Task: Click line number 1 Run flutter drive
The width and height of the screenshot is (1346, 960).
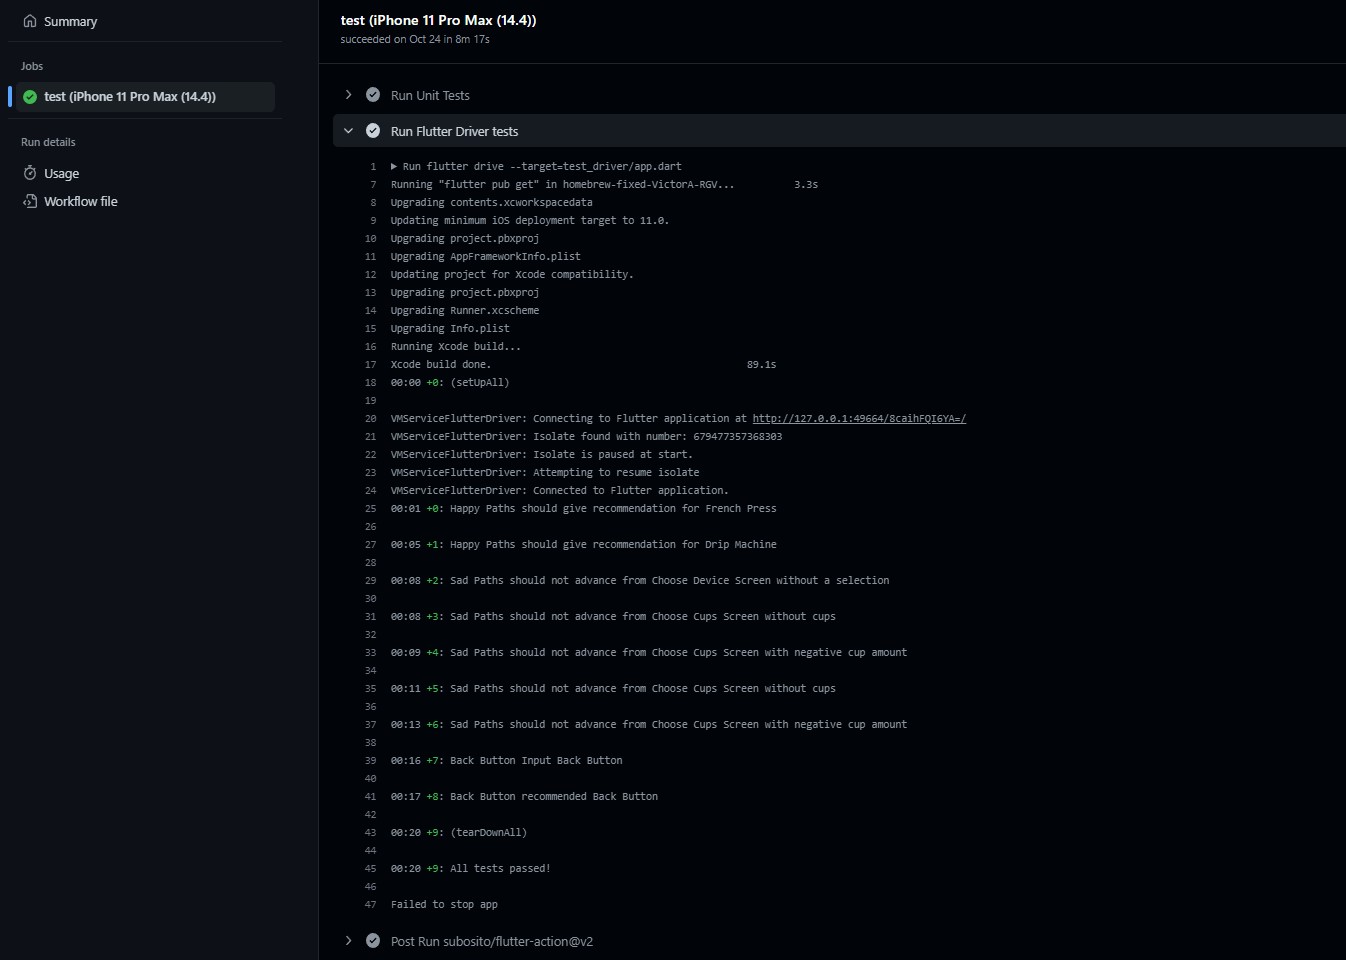Action: click(x=373, y=166)
